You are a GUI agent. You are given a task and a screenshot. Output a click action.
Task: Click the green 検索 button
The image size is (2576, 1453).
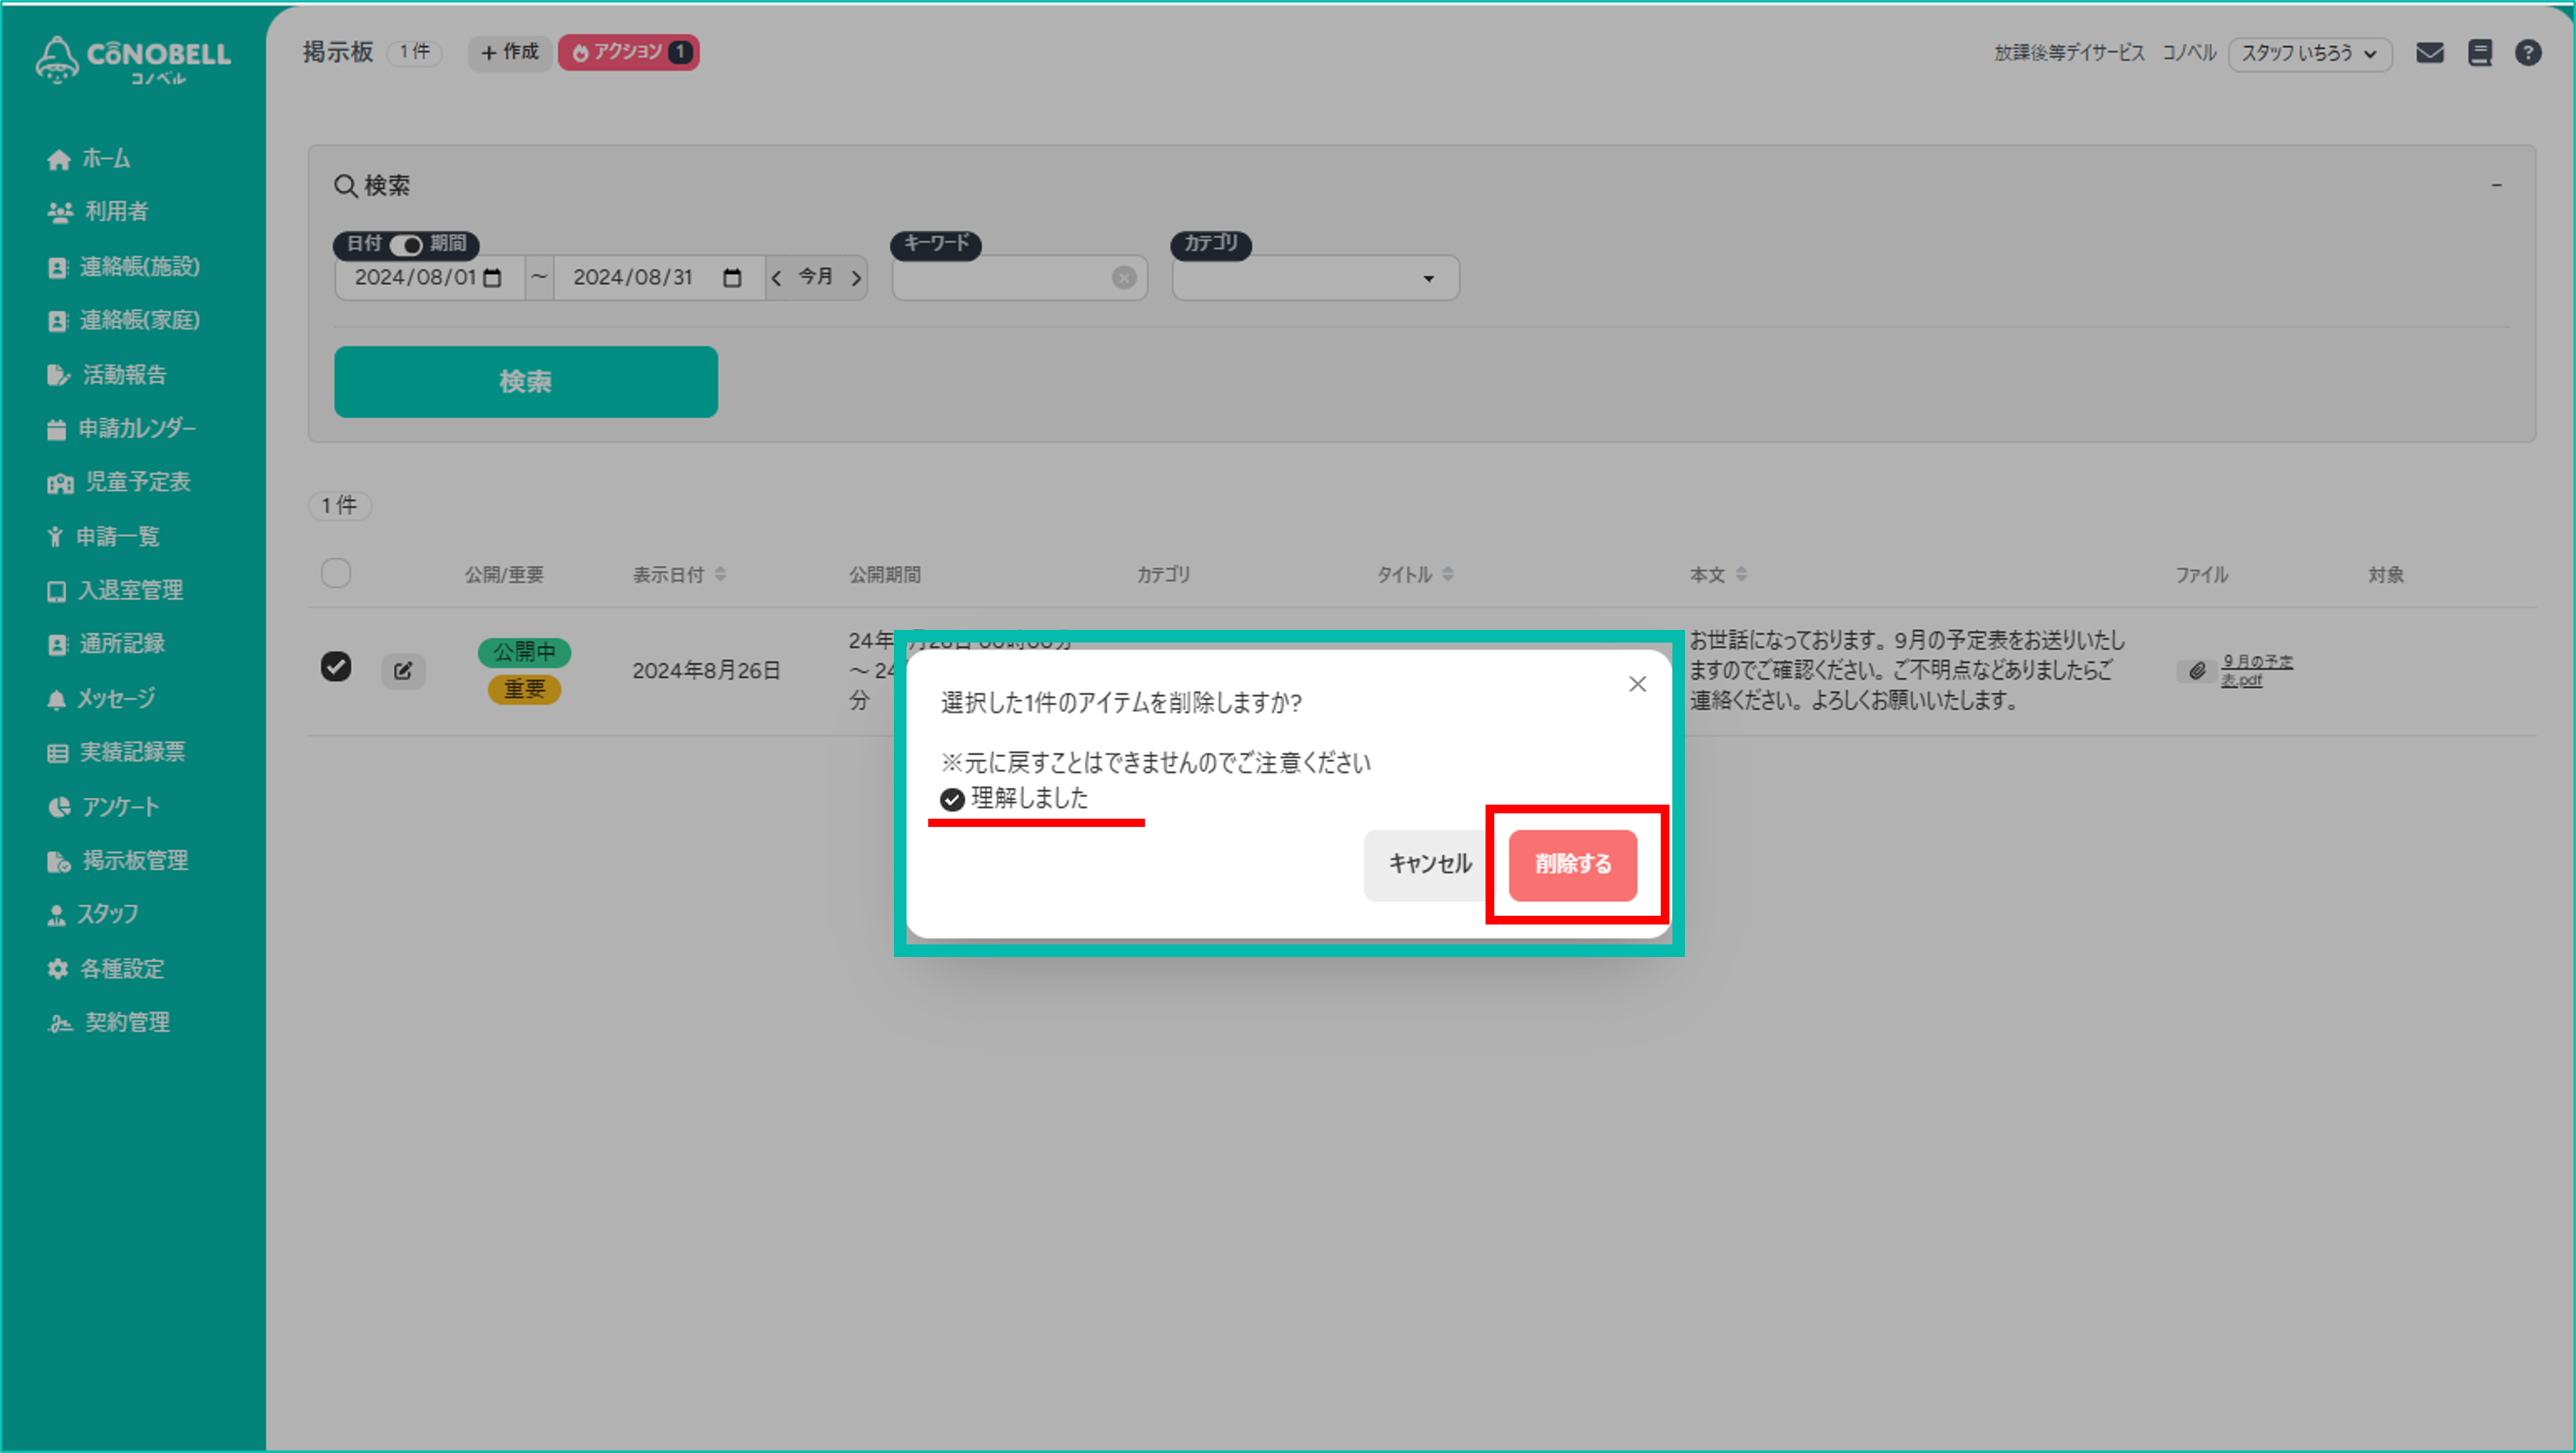(526, 382)
